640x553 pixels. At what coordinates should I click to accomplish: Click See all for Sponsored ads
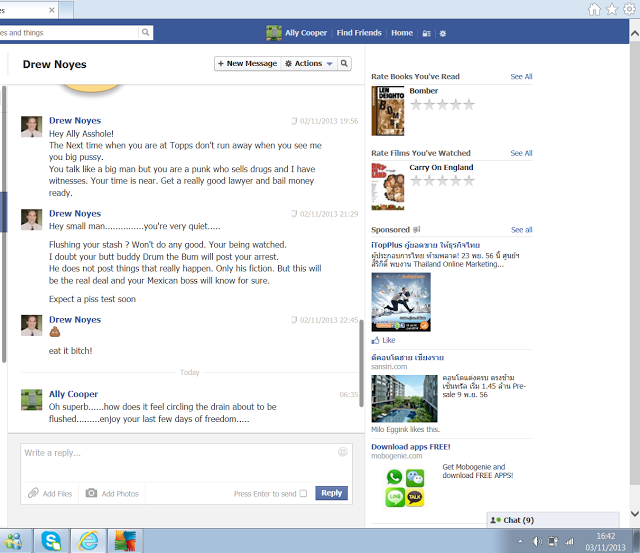tap(522, 230)
